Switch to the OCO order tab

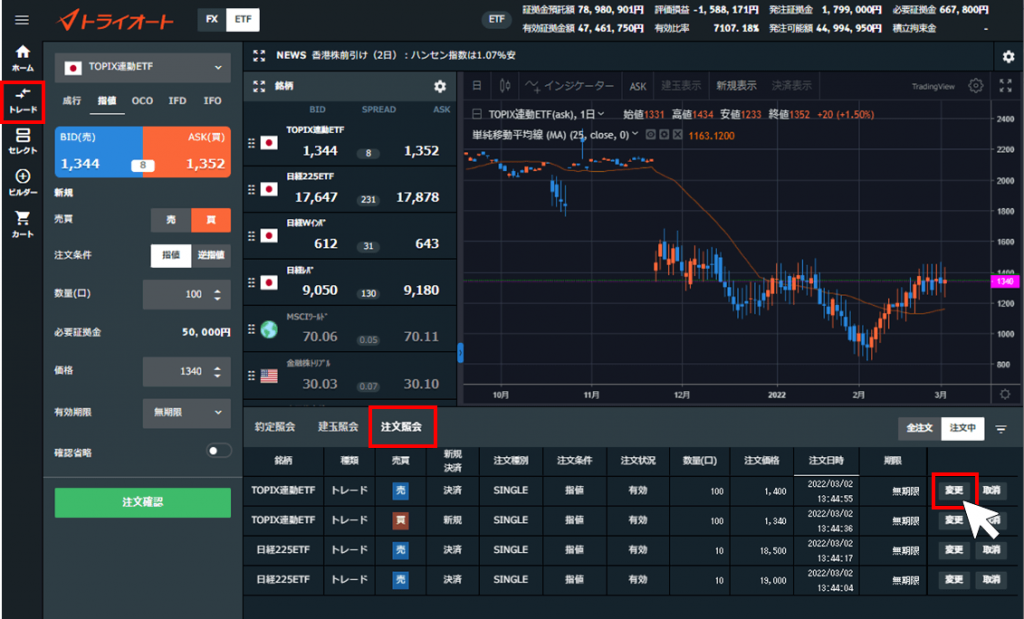pyautogui.click(x=142, y=101)
